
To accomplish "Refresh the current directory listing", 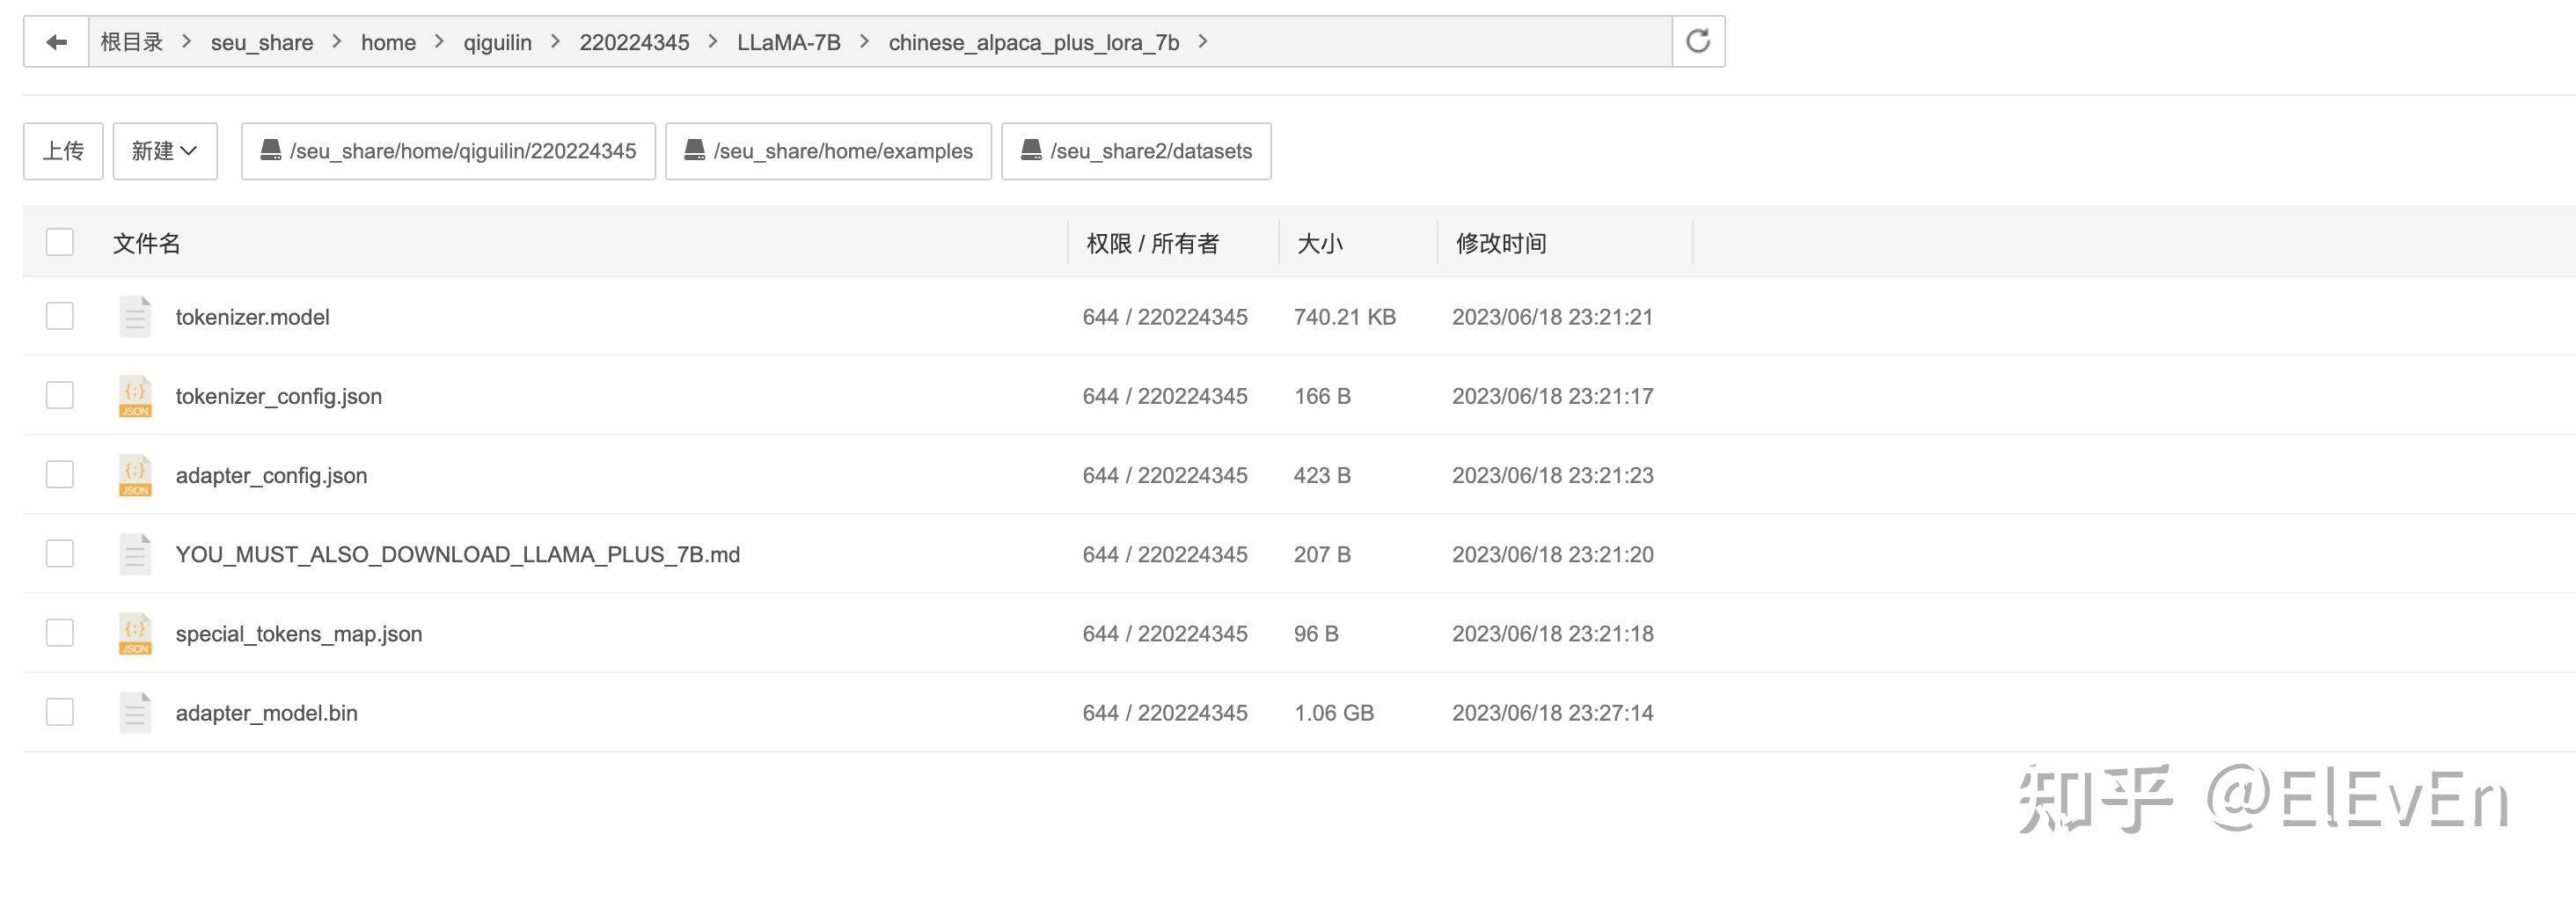I will coord(1697,41).
